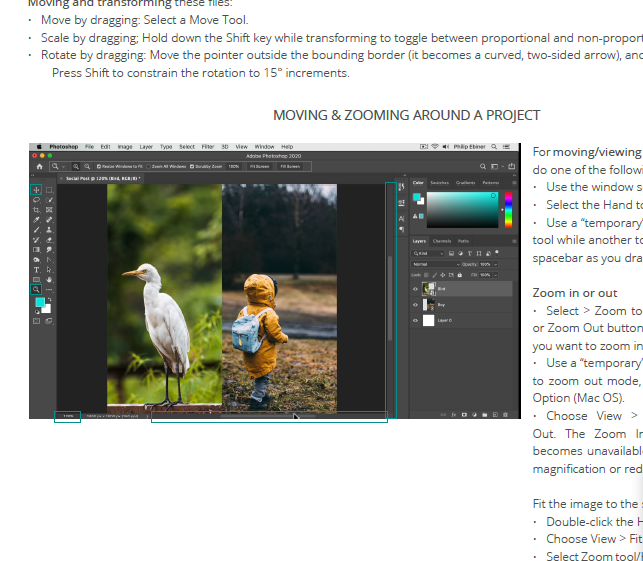Click the layer styles fx icon
The width and height of the screenshot is (643, 561).
(x=454, y=415)
